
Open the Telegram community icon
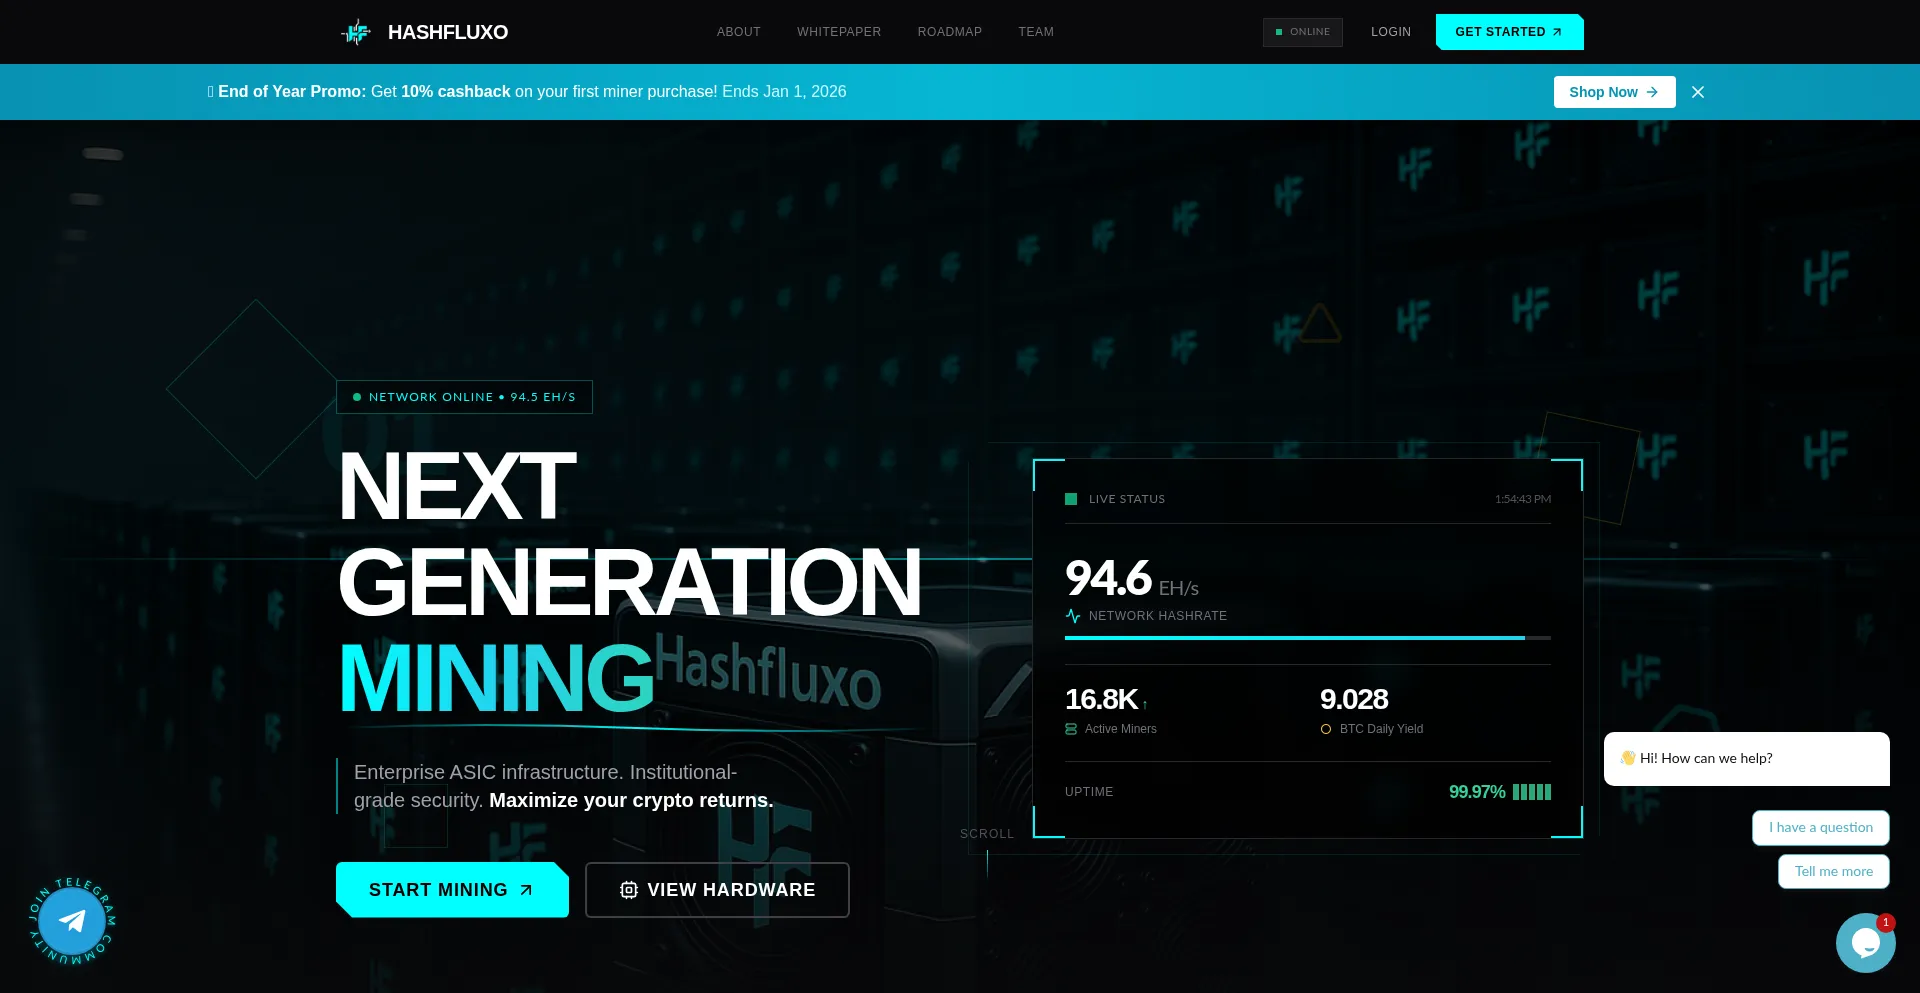click(x=71, y=921)
